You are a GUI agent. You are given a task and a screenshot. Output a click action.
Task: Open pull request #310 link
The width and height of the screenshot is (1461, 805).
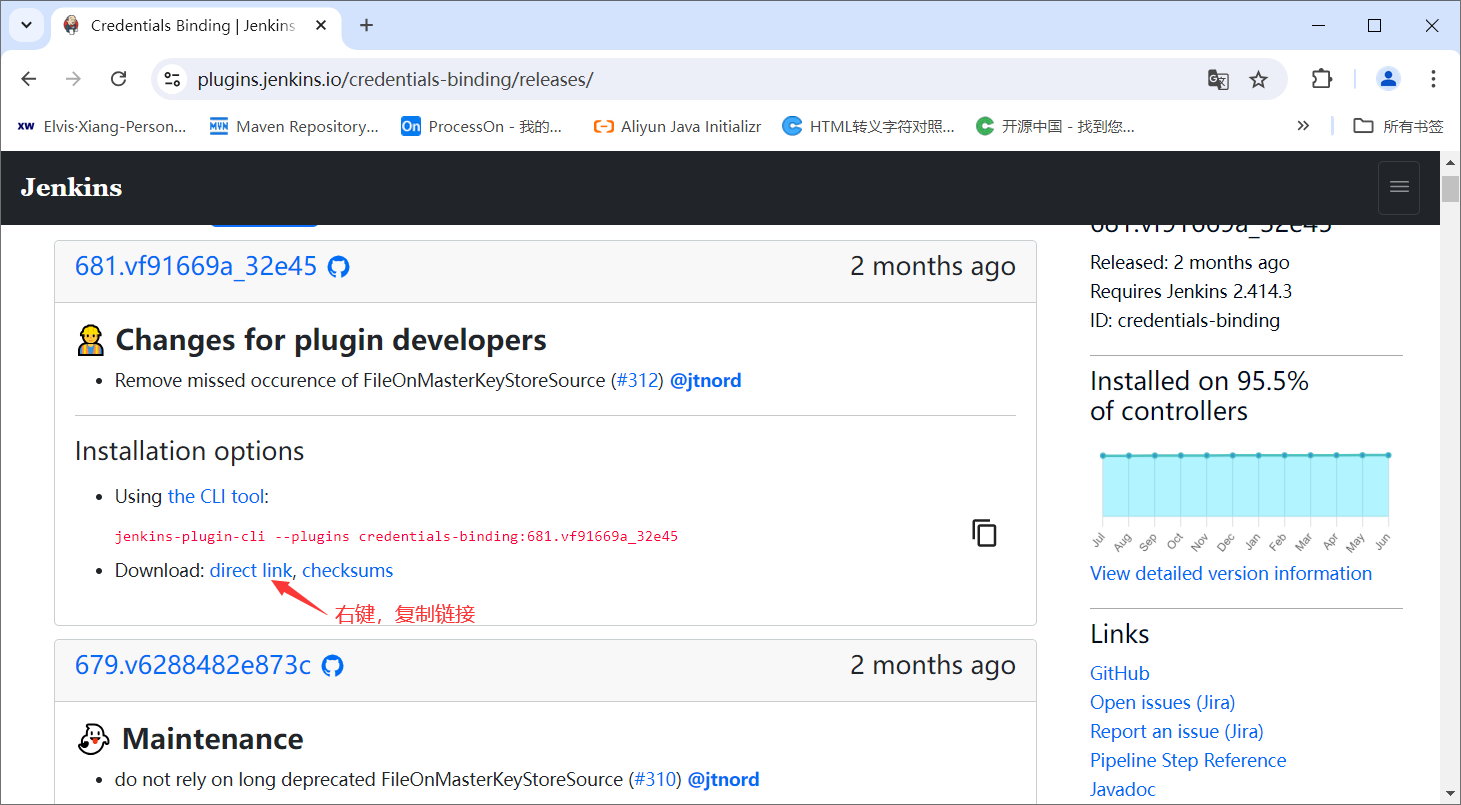655,779
